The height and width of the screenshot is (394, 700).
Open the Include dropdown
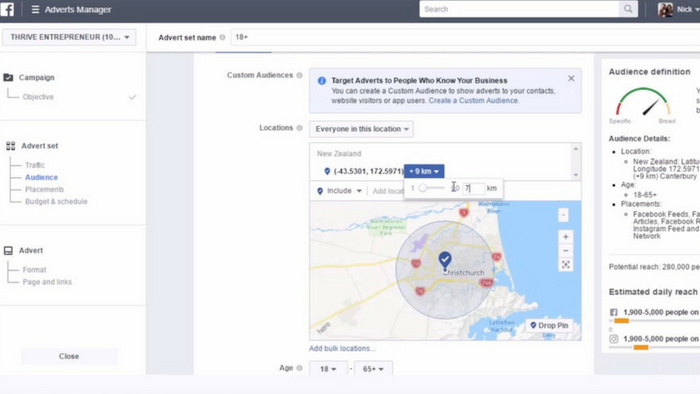339,191
